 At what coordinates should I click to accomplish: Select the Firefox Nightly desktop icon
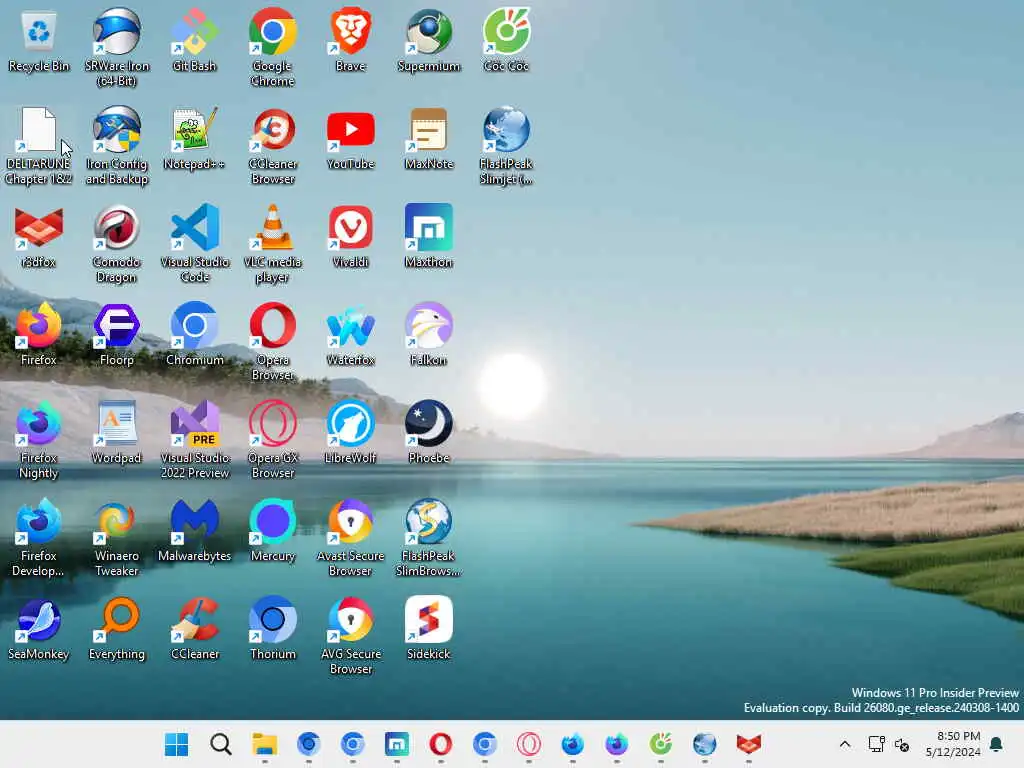click(39, 440)
